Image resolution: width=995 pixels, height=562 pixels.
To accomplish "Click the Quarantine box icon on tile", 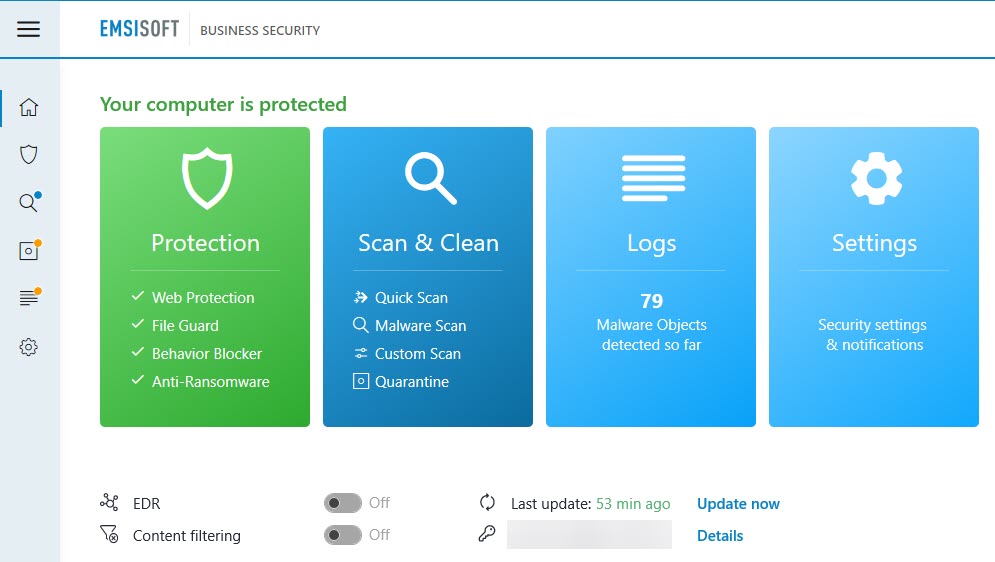I will coord(360,381).
